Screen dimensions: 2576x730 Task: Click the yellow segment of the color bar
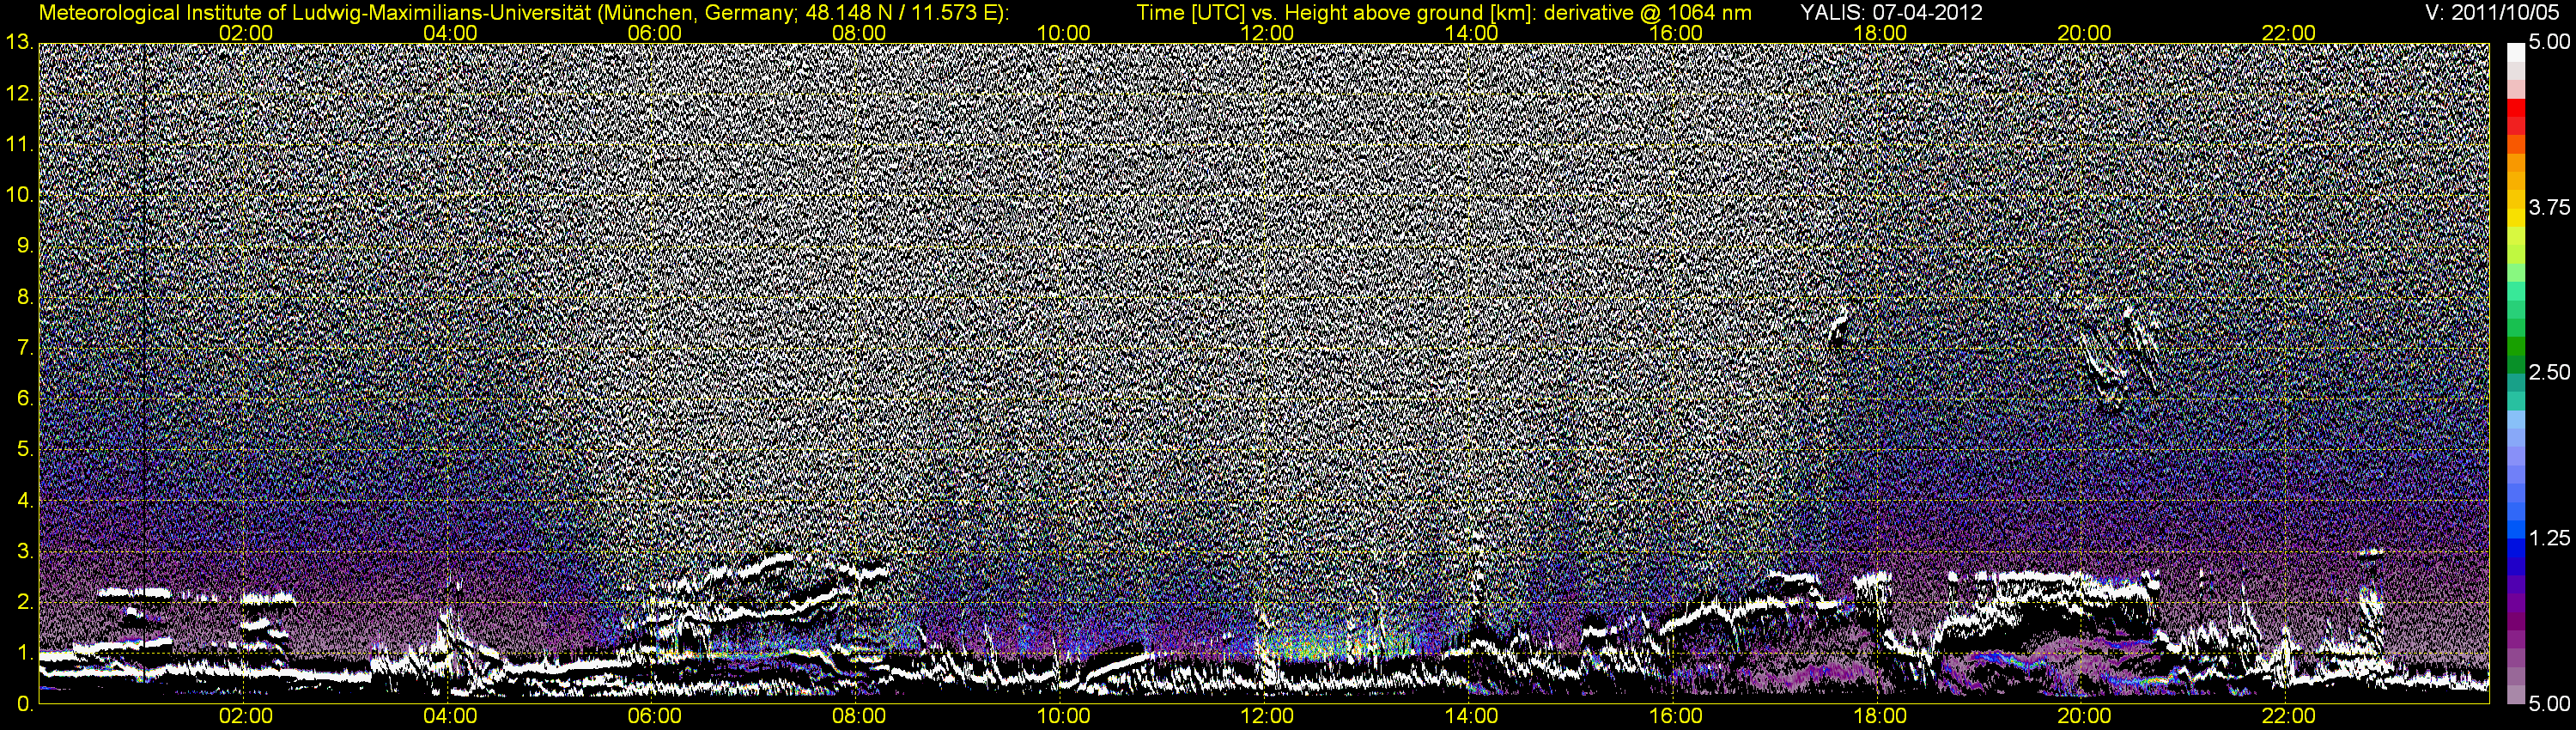pyautogui.click(x=2515, y=220)
